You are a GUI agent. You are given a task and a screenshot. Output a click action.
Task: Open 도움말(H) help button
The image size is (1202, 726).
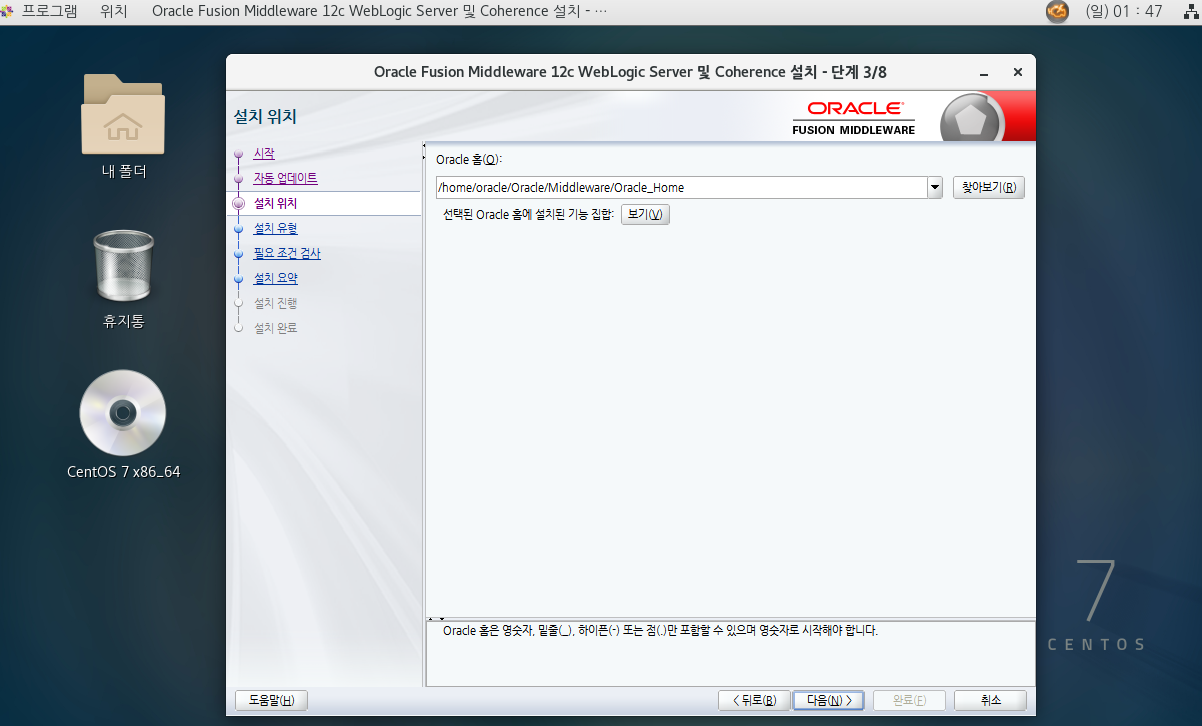271,700
